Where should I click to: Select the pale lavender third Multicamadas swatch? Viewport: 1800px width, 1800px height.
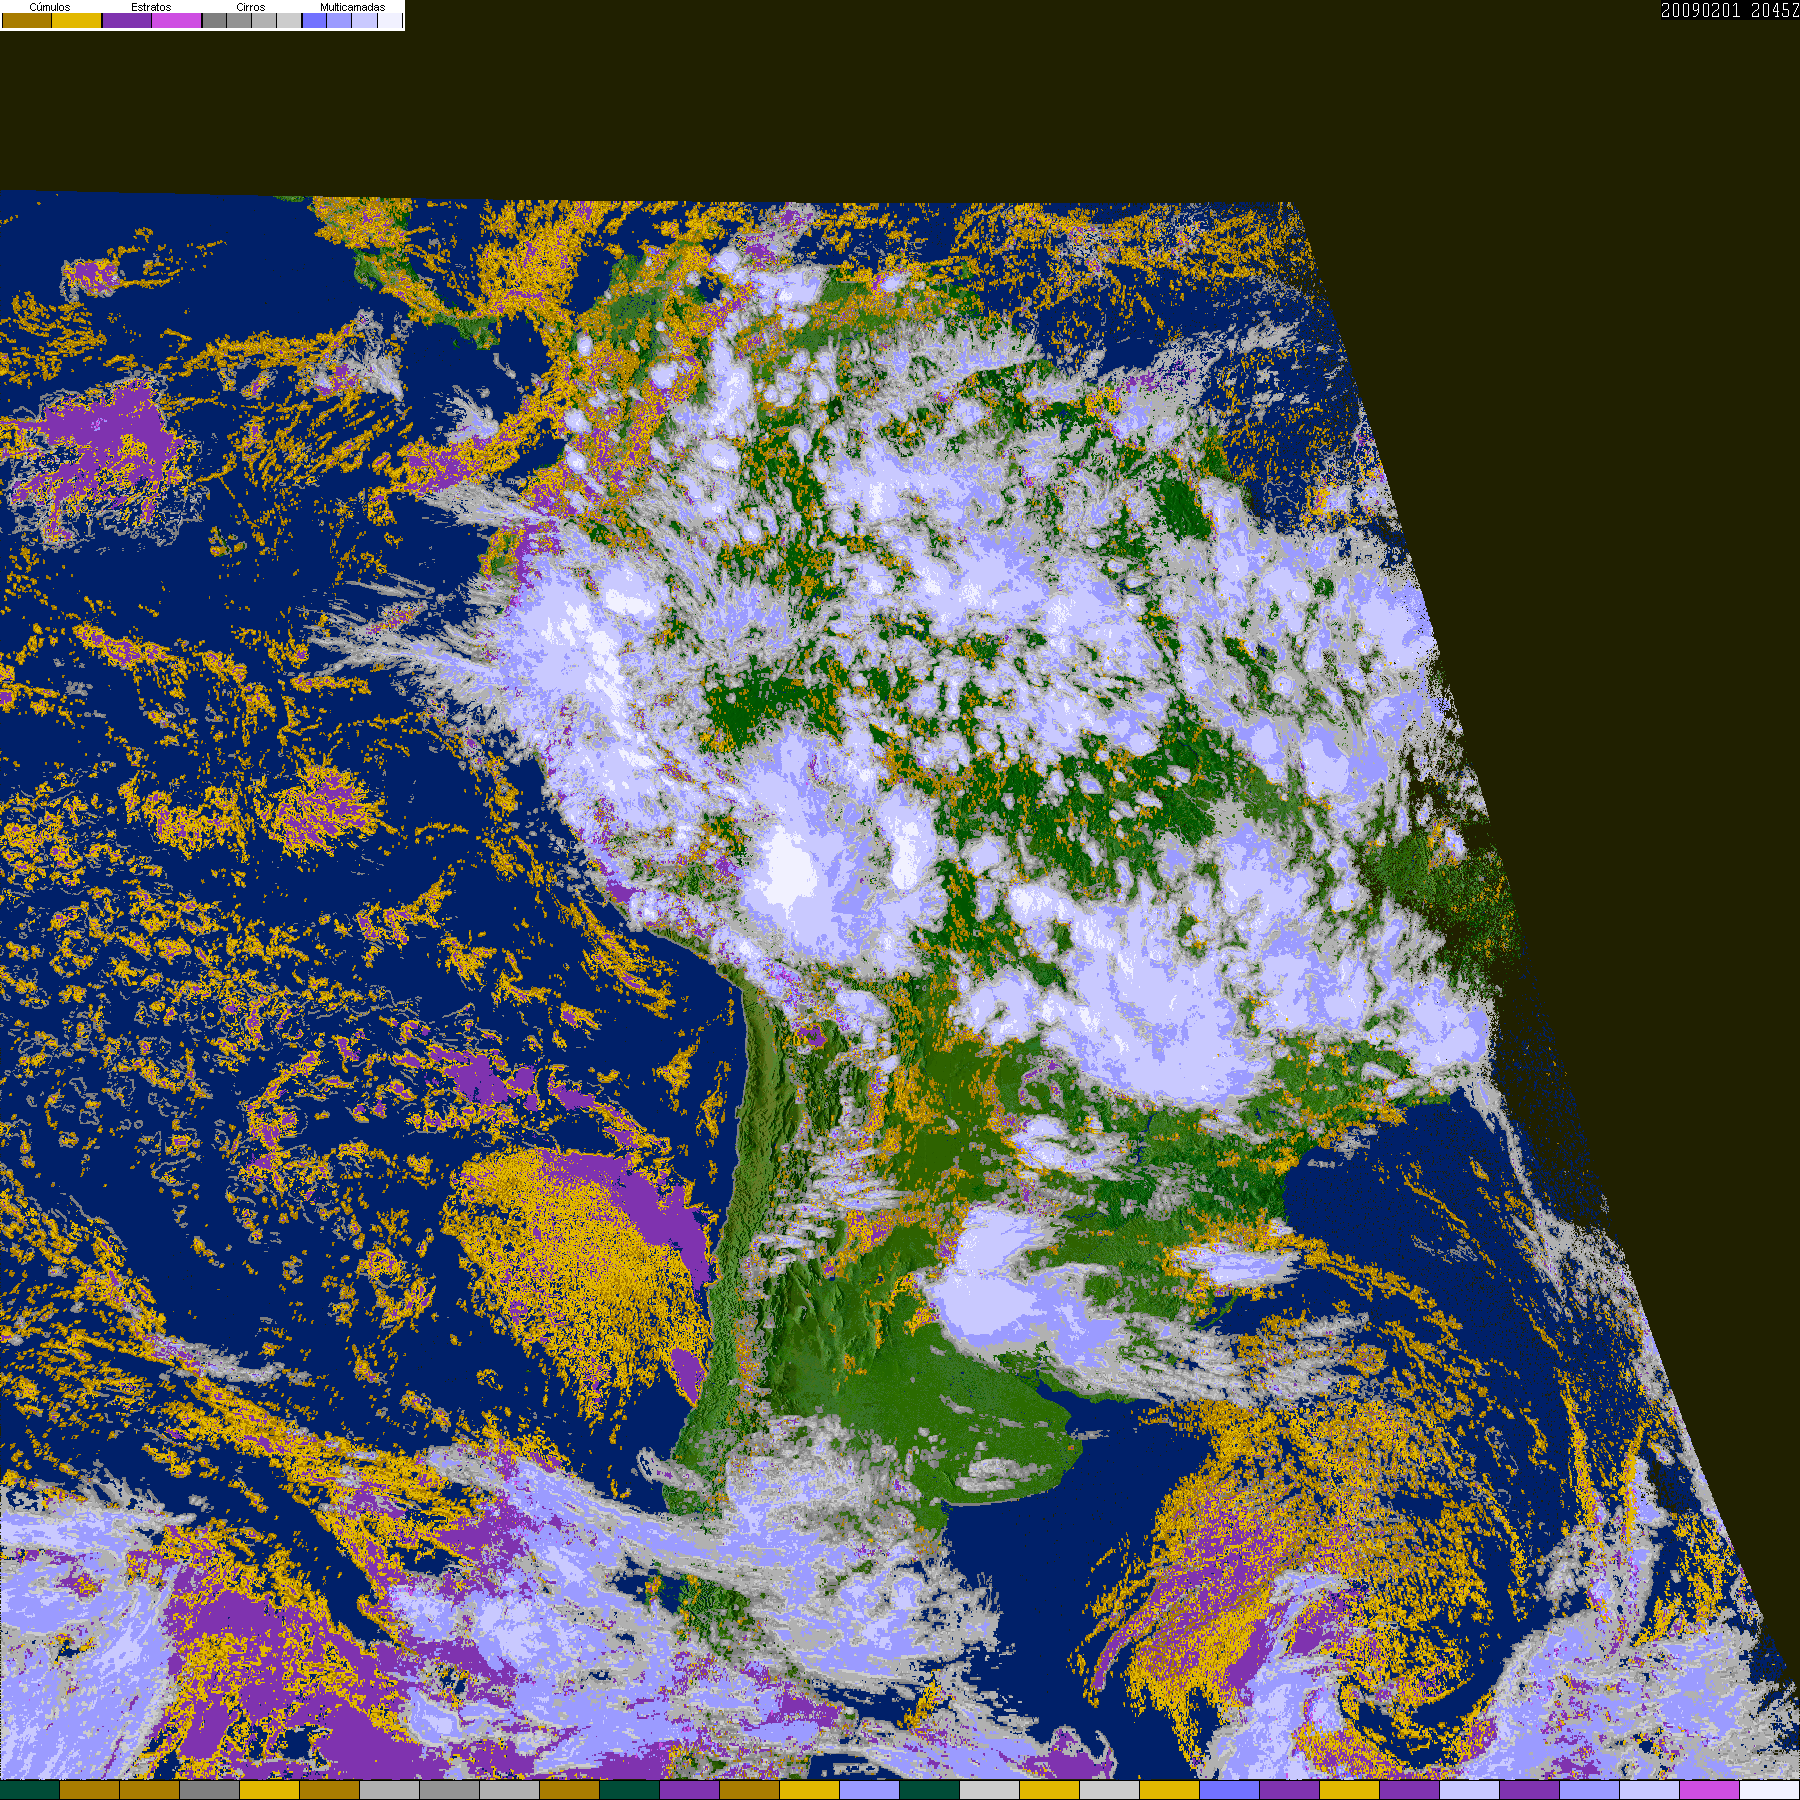click(364, 21)
